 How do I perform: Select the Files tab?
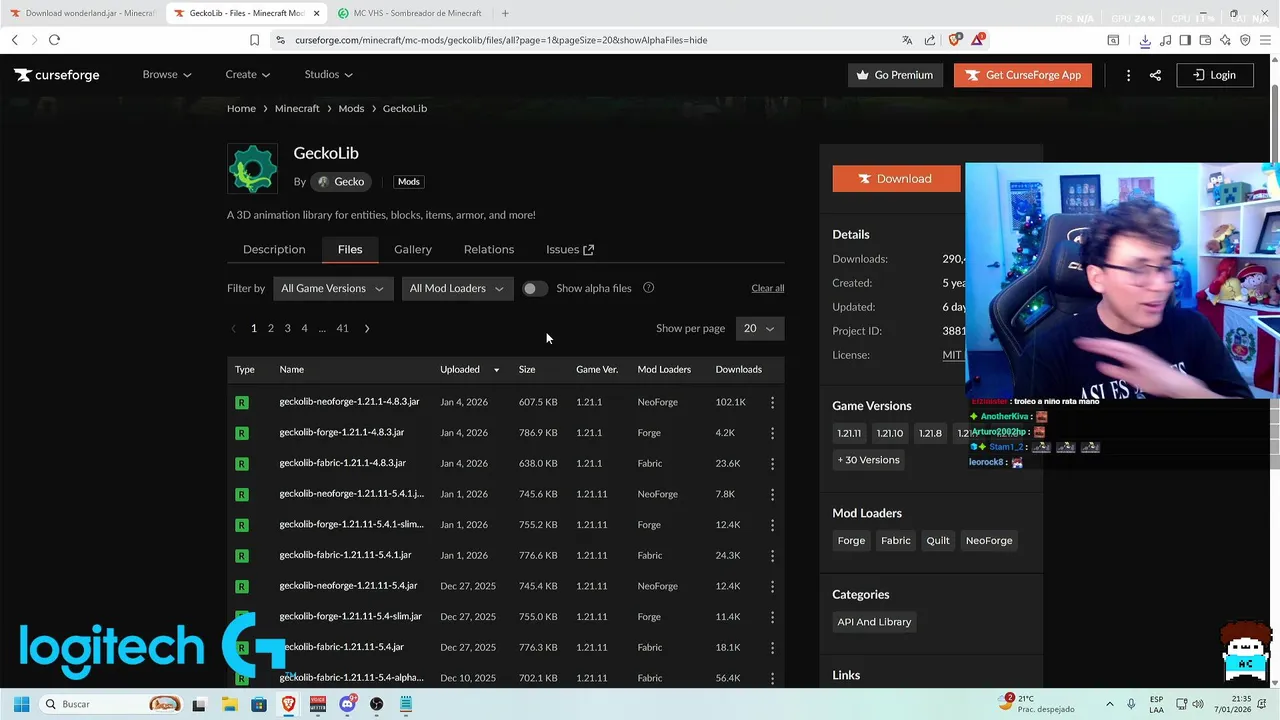click(350, 249)
